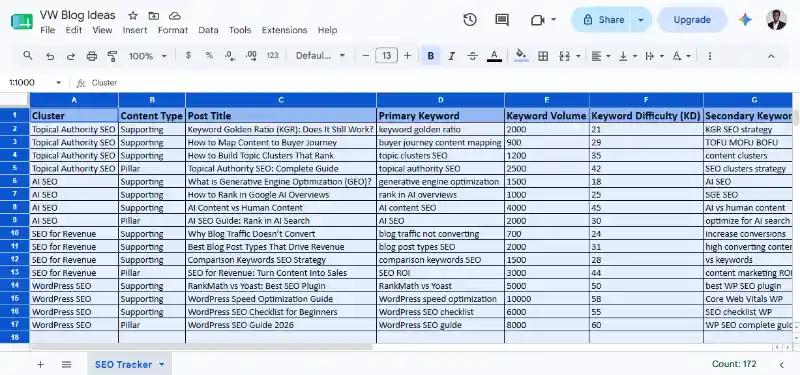Open the View menu

point(102,30)
